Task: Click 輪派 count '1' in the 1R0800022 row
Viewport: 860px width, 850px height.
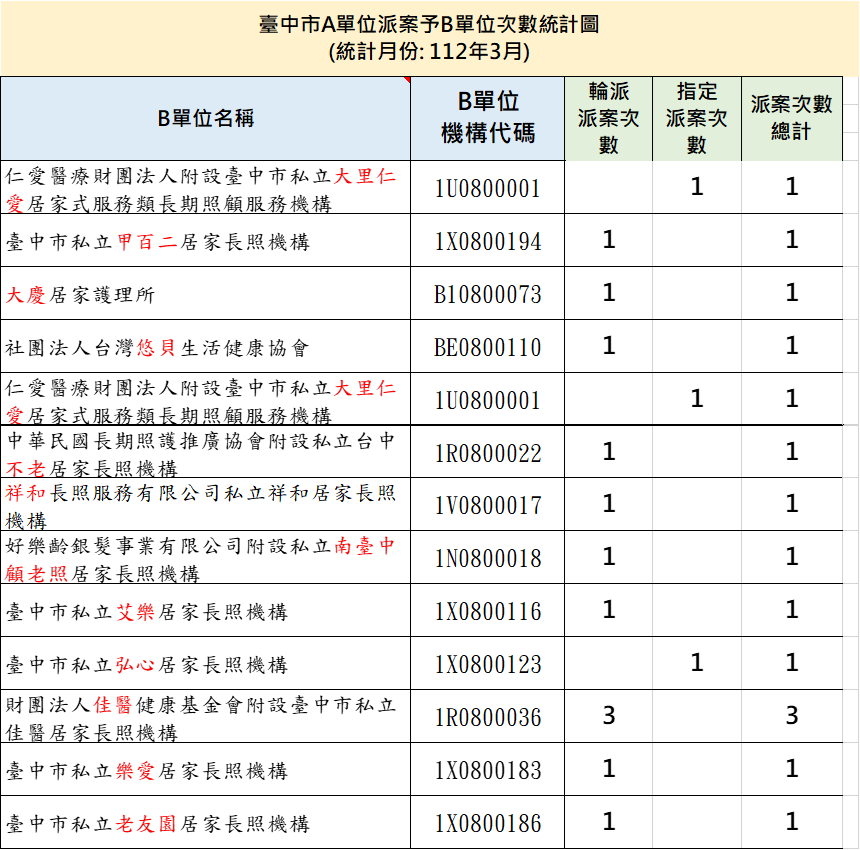Action: [609, 452]
